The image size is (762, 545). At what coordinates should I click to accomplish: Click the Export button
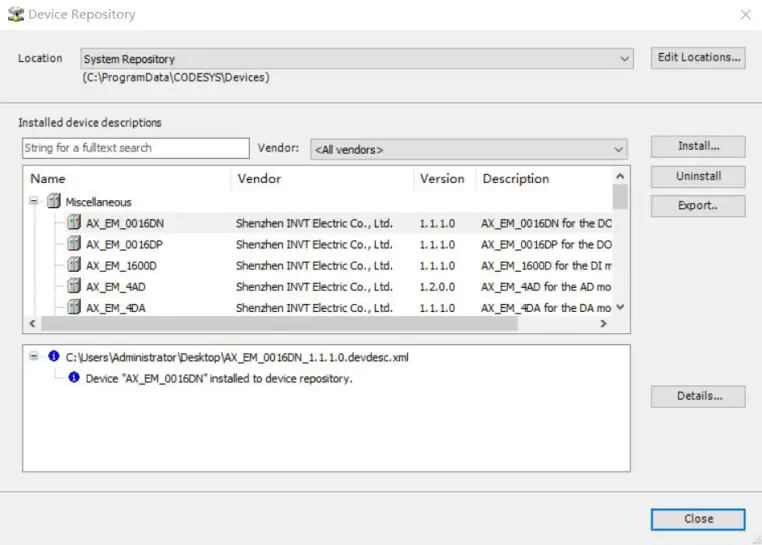tap(698, 206)
